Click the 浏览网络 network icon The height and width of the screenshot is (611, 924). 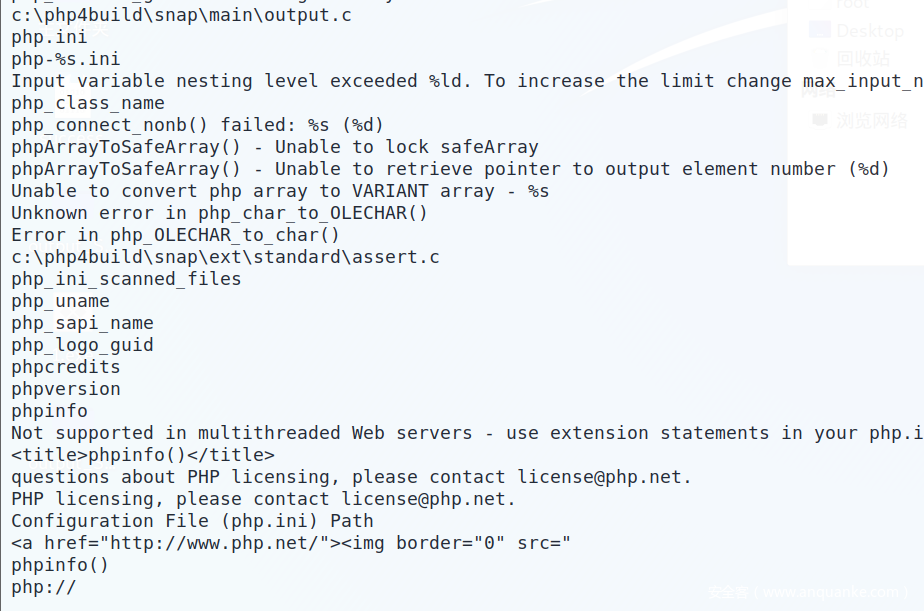(x=820, y=120)
